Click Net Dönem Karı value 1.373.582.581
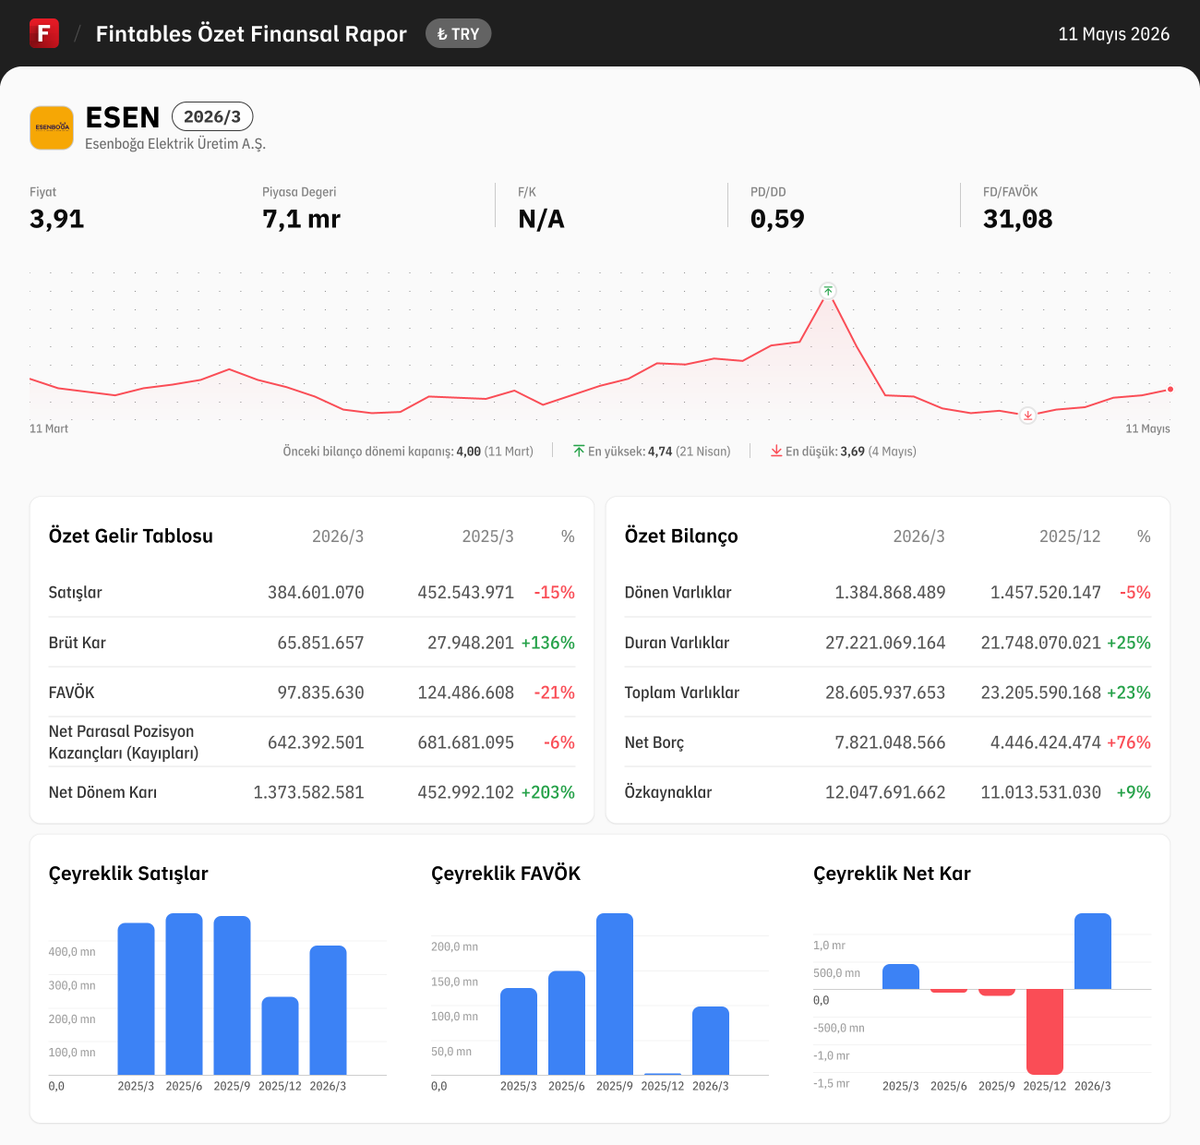Screen dimensions: 1200x1145 click(x=309, y=792)
